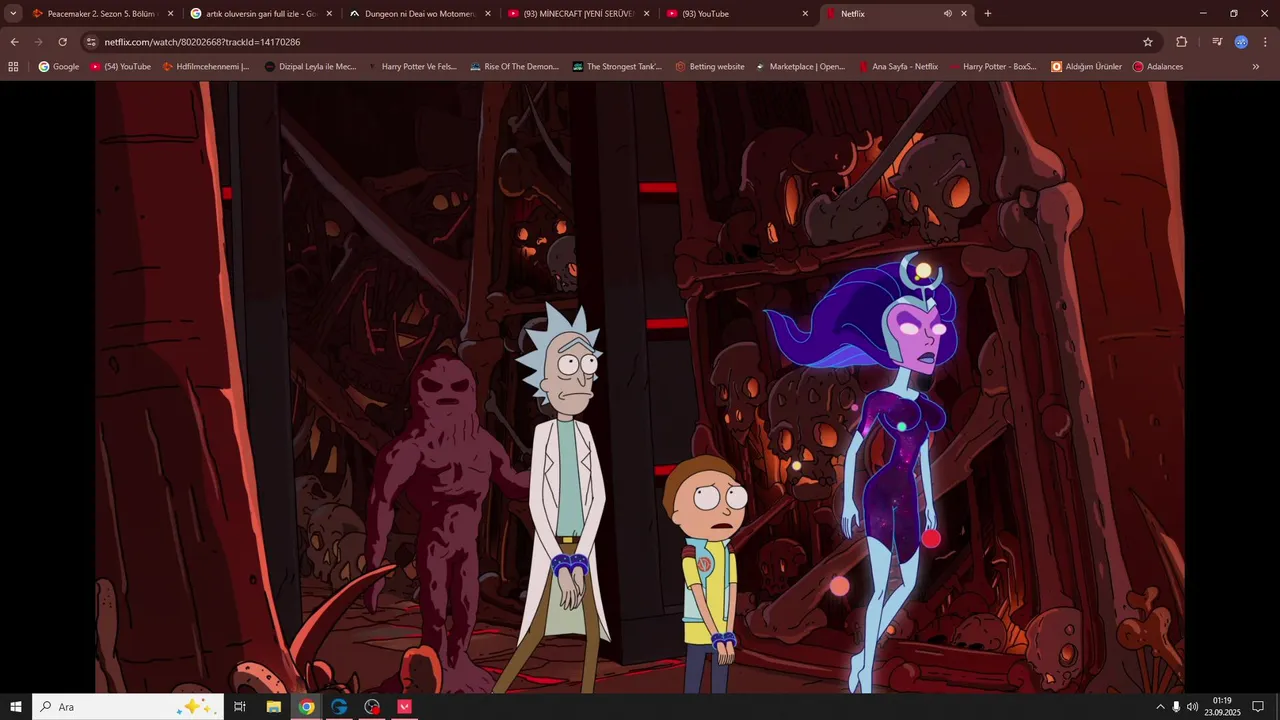Reload the Netflix page
This screenshot has width=1280, height=720.
point(62,42)
